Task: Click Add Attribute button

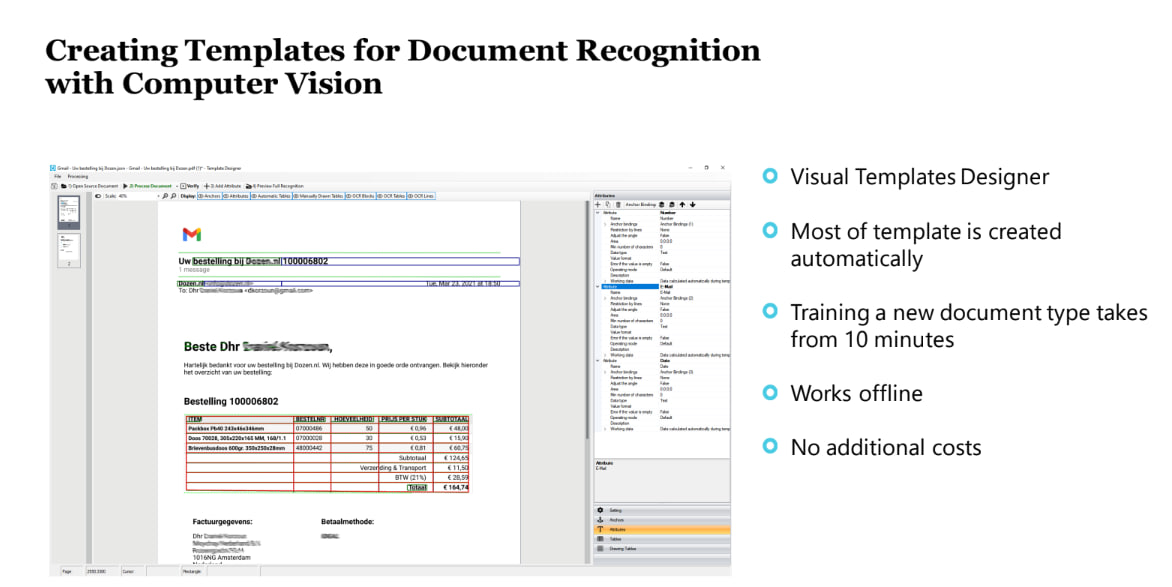Action: click(x=223, y=186)
